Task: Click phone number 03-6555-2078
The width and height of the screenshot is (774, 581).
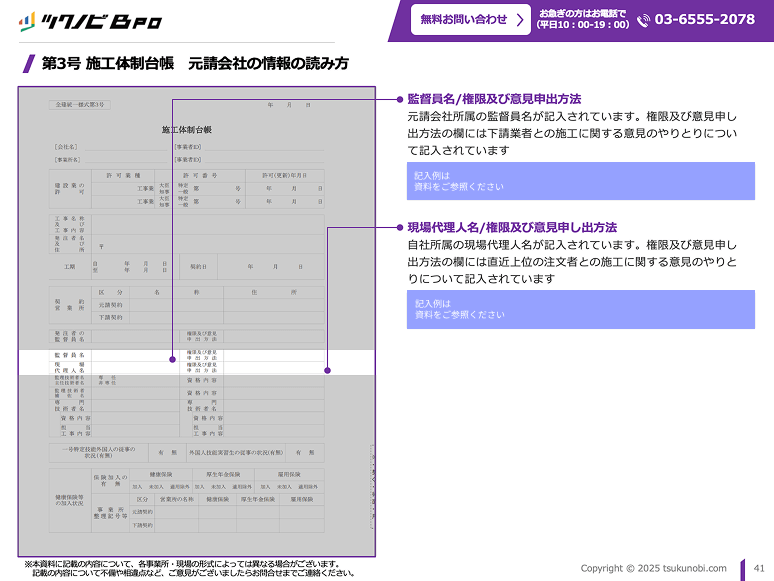Action: (x=704, y=19)
